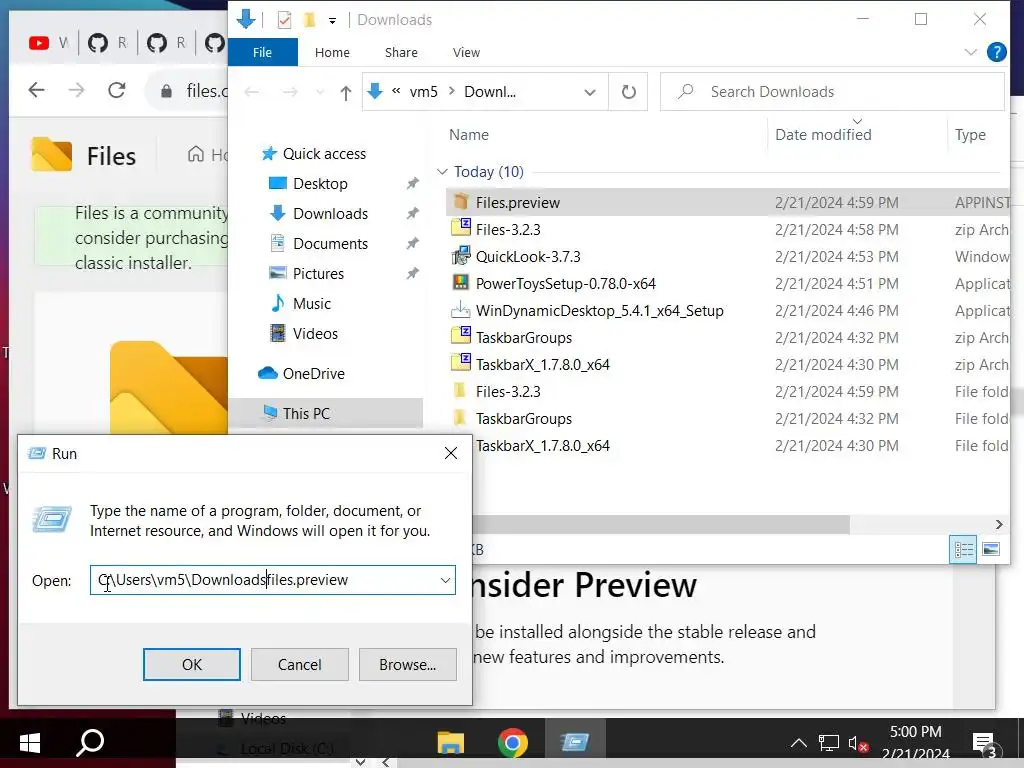Open the Run dialog command history dropdown
Screen dimensions: 1024x768
point(445,580)
